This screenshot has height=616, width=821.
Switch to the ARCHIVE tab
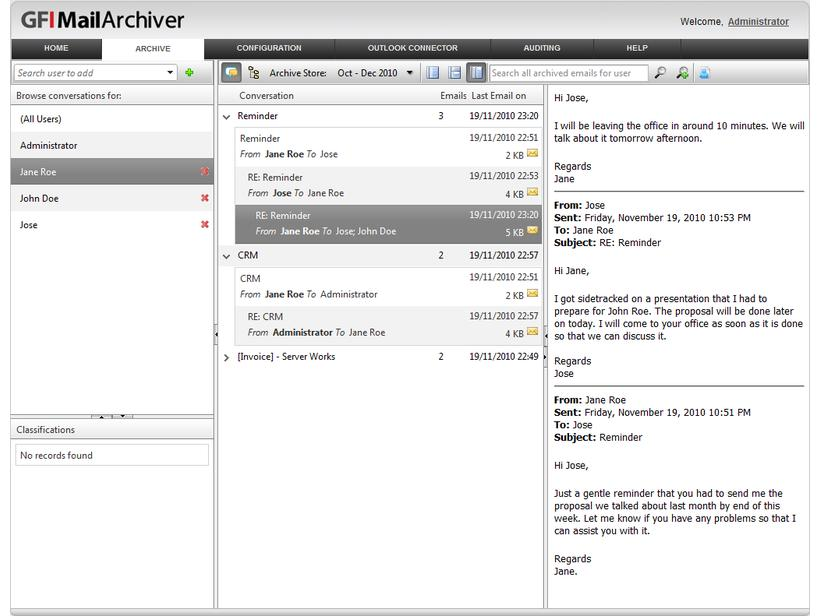click(x=153, y=48)
